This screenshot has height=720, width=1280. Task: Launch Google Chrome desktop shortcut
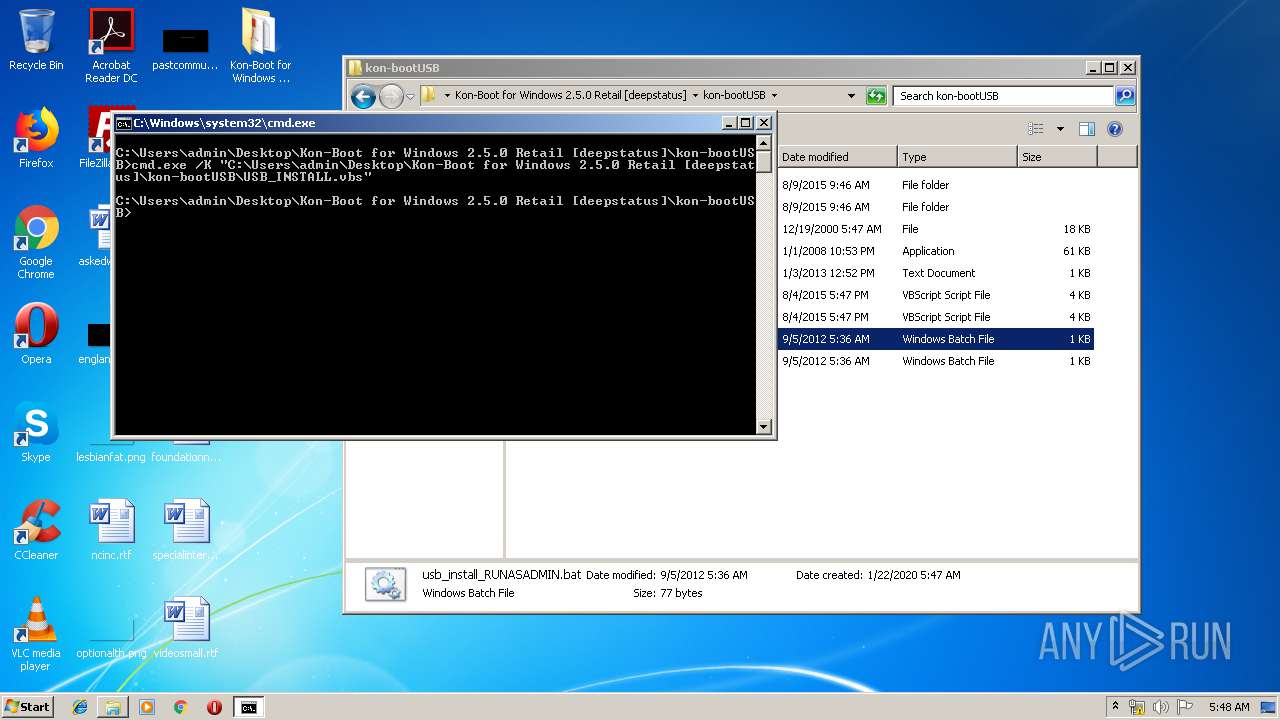pos(36,243)
